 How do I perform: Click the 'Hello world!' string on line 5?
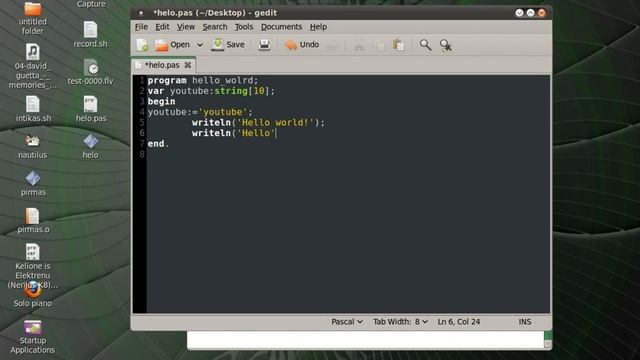[276, 122]
